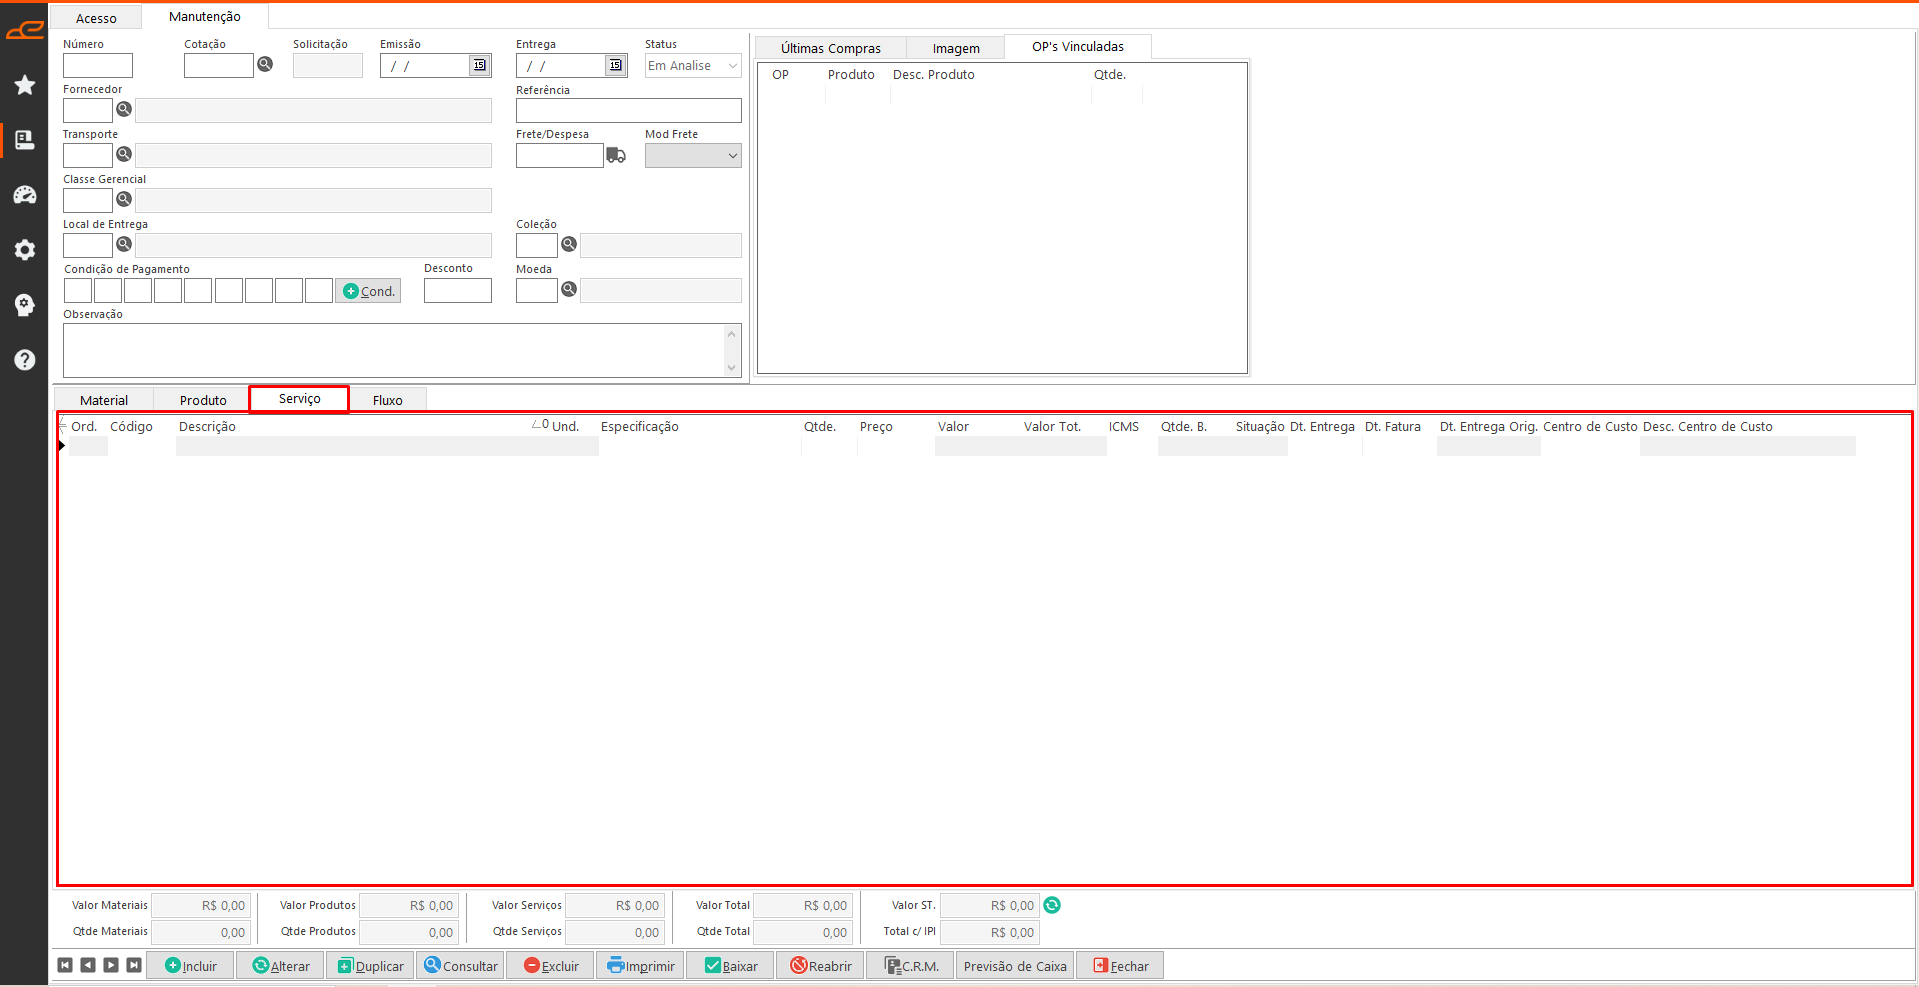This screenshot has width=1919, height=987.
Task: Go to the first record navigation arrow
Action: pyautogui.click(x=65, y=965)
